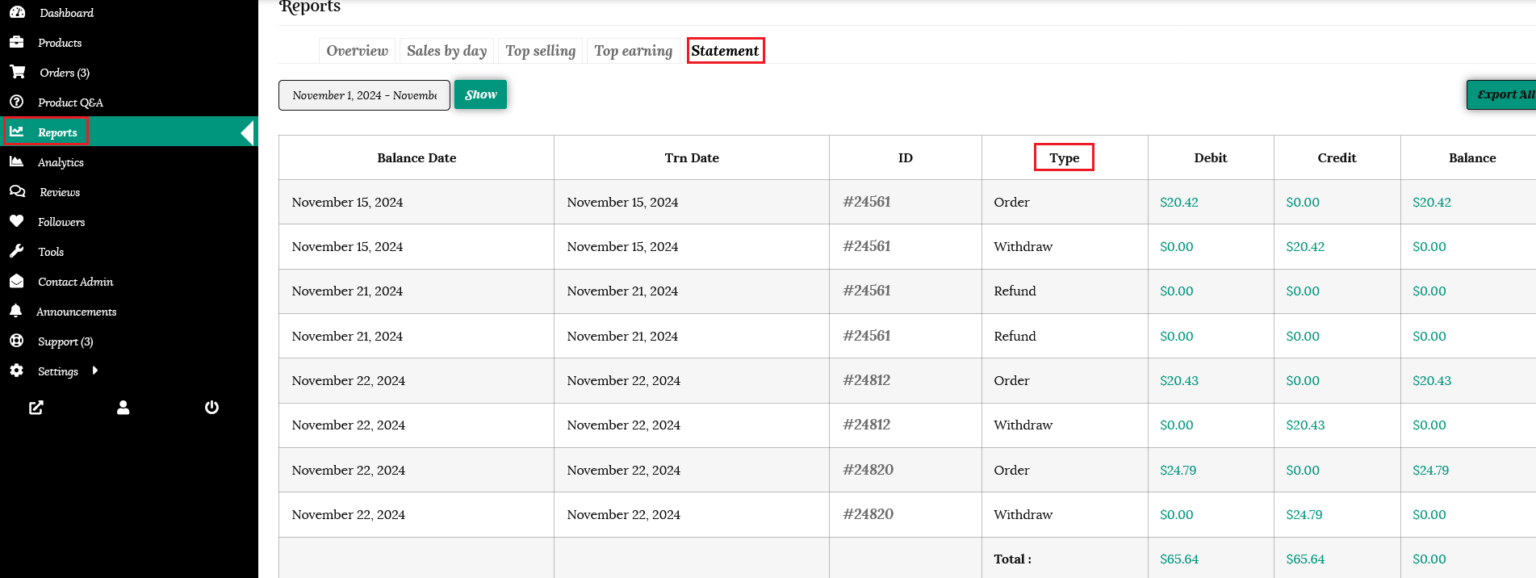Viewport: 1536px width, 578px height.
Task: Open the Top earning tab
Action: pyautogui.click(x=633, y=51)
